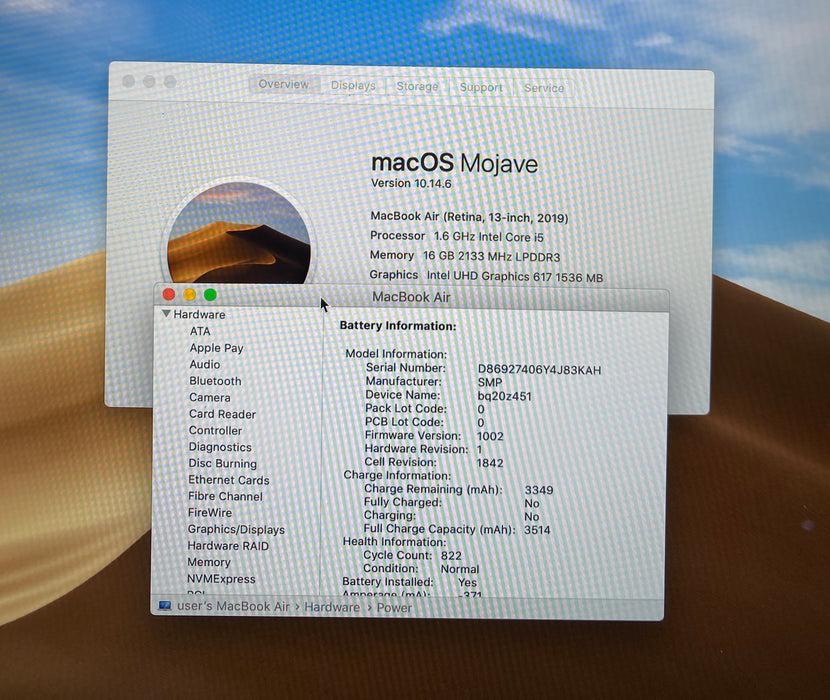The width and height of the screenshot is (830, 700).
Task: Click Hardware in the path bar
Action: pos(332,607)
